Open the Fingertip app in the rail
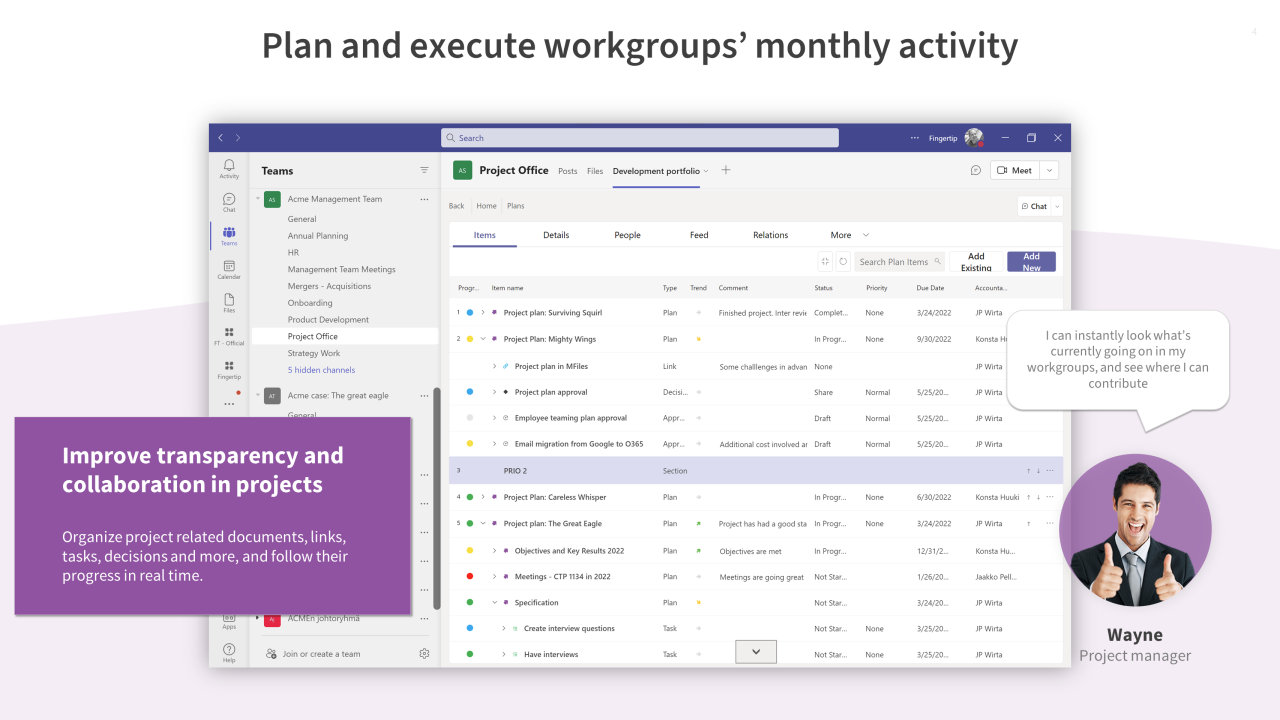Screen dimensions: 1280x720 click(x=229, y=369)
